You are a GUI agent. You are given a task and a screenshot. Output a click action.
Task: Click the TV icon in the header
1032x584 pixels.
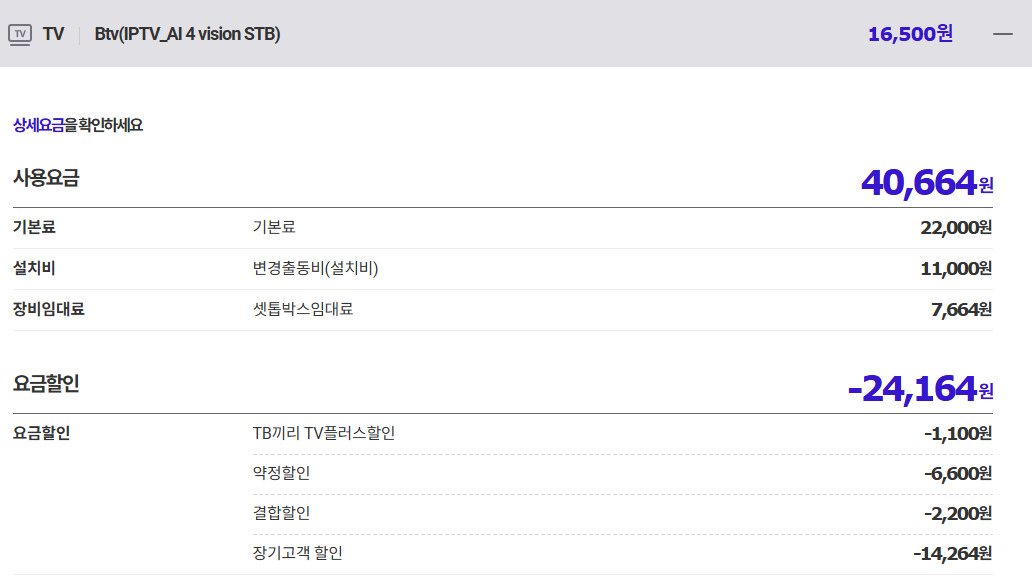20,34
